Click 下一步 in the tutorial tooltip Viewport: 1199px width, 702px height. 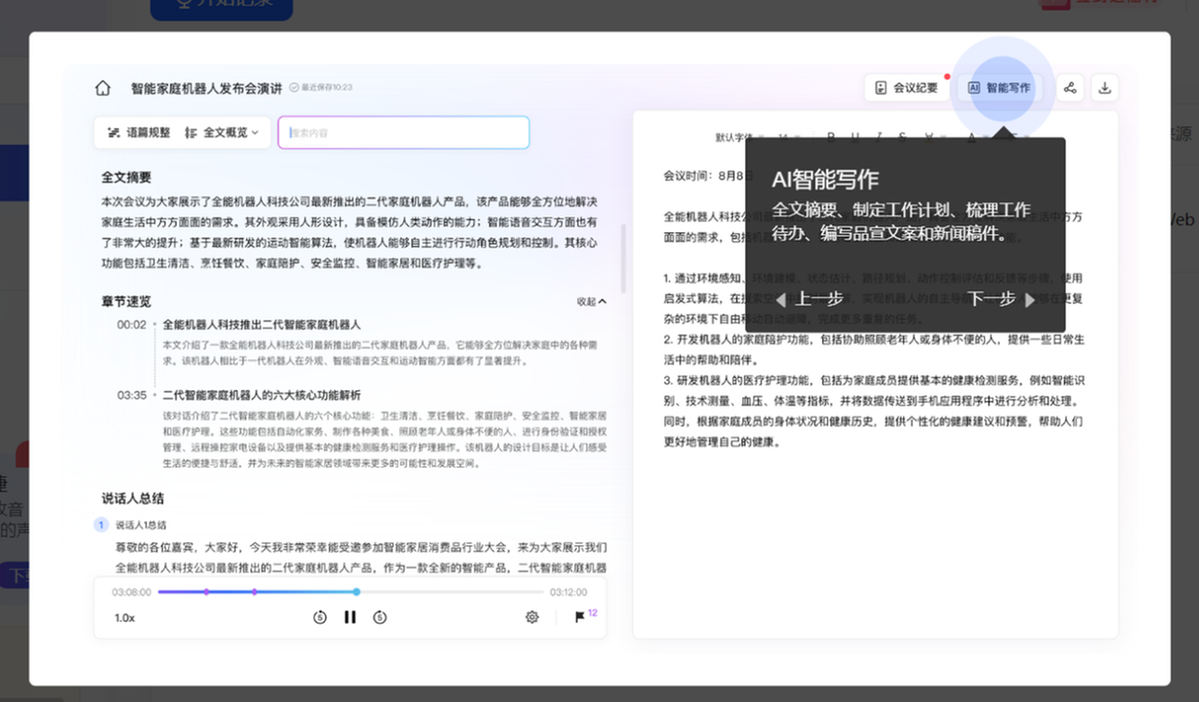click(x=1001, y=299)
